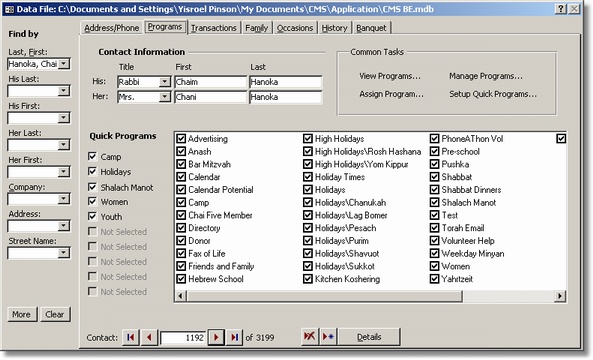Open the Transactions tab
The width and height of the screenshot is (593, 360).
214,28
